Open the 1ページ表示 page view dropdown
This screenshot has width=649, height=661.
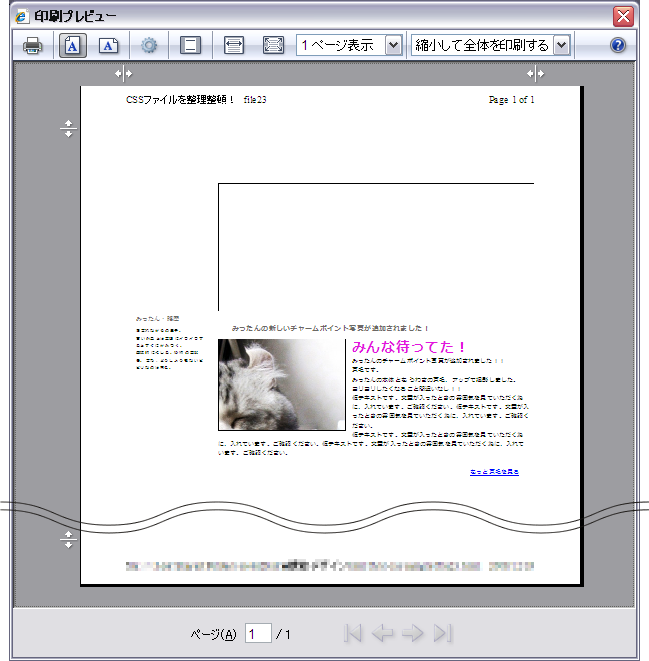tap(349, 45)
